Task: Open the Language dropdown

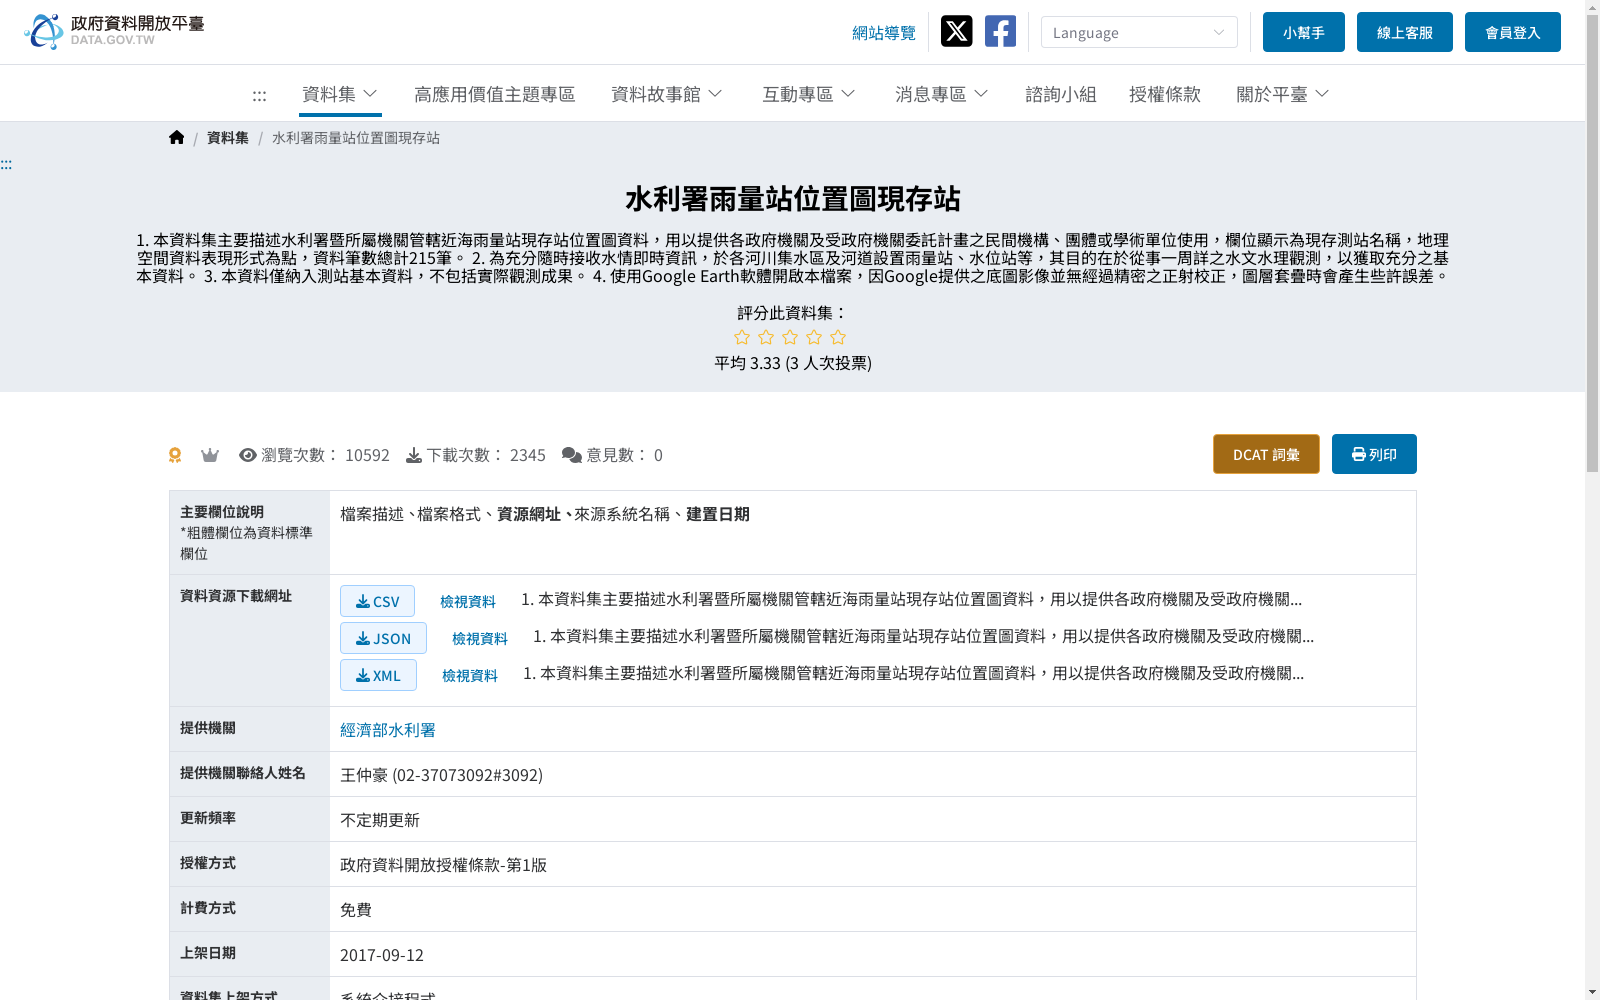Action: (x=1139, y=32)
